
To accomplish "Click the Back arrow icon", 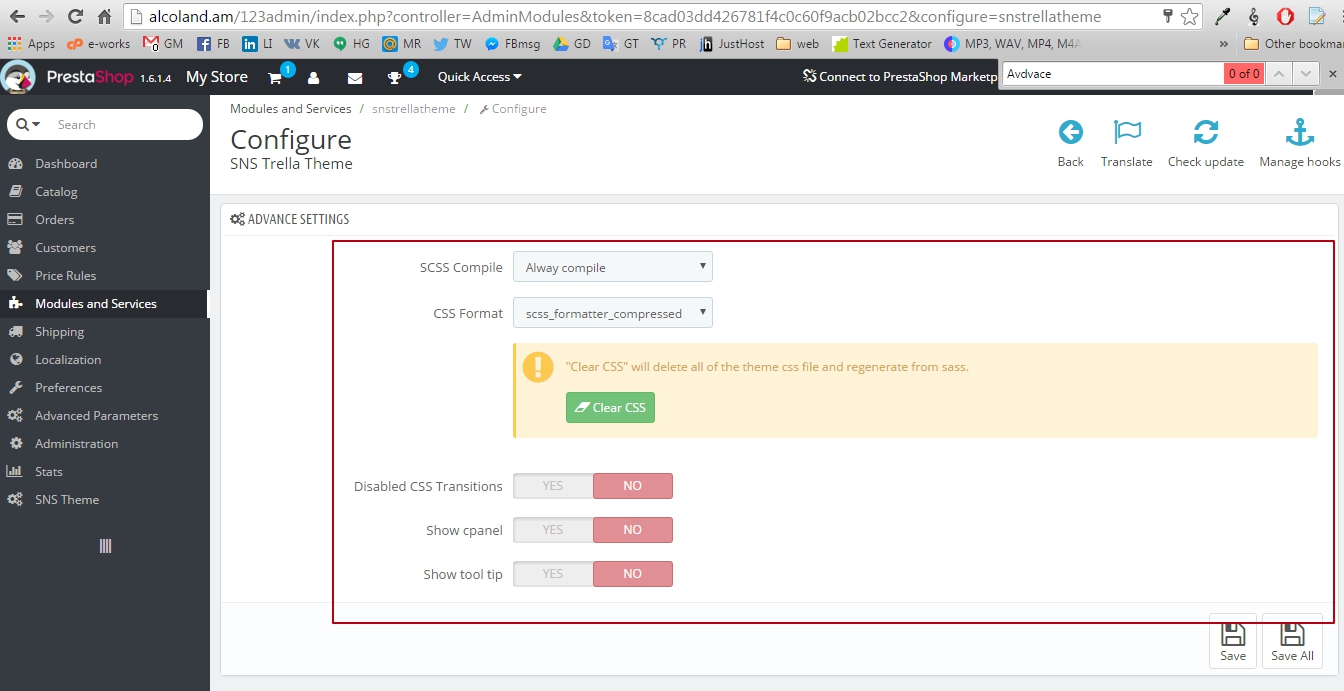I will pos(1070,133).
